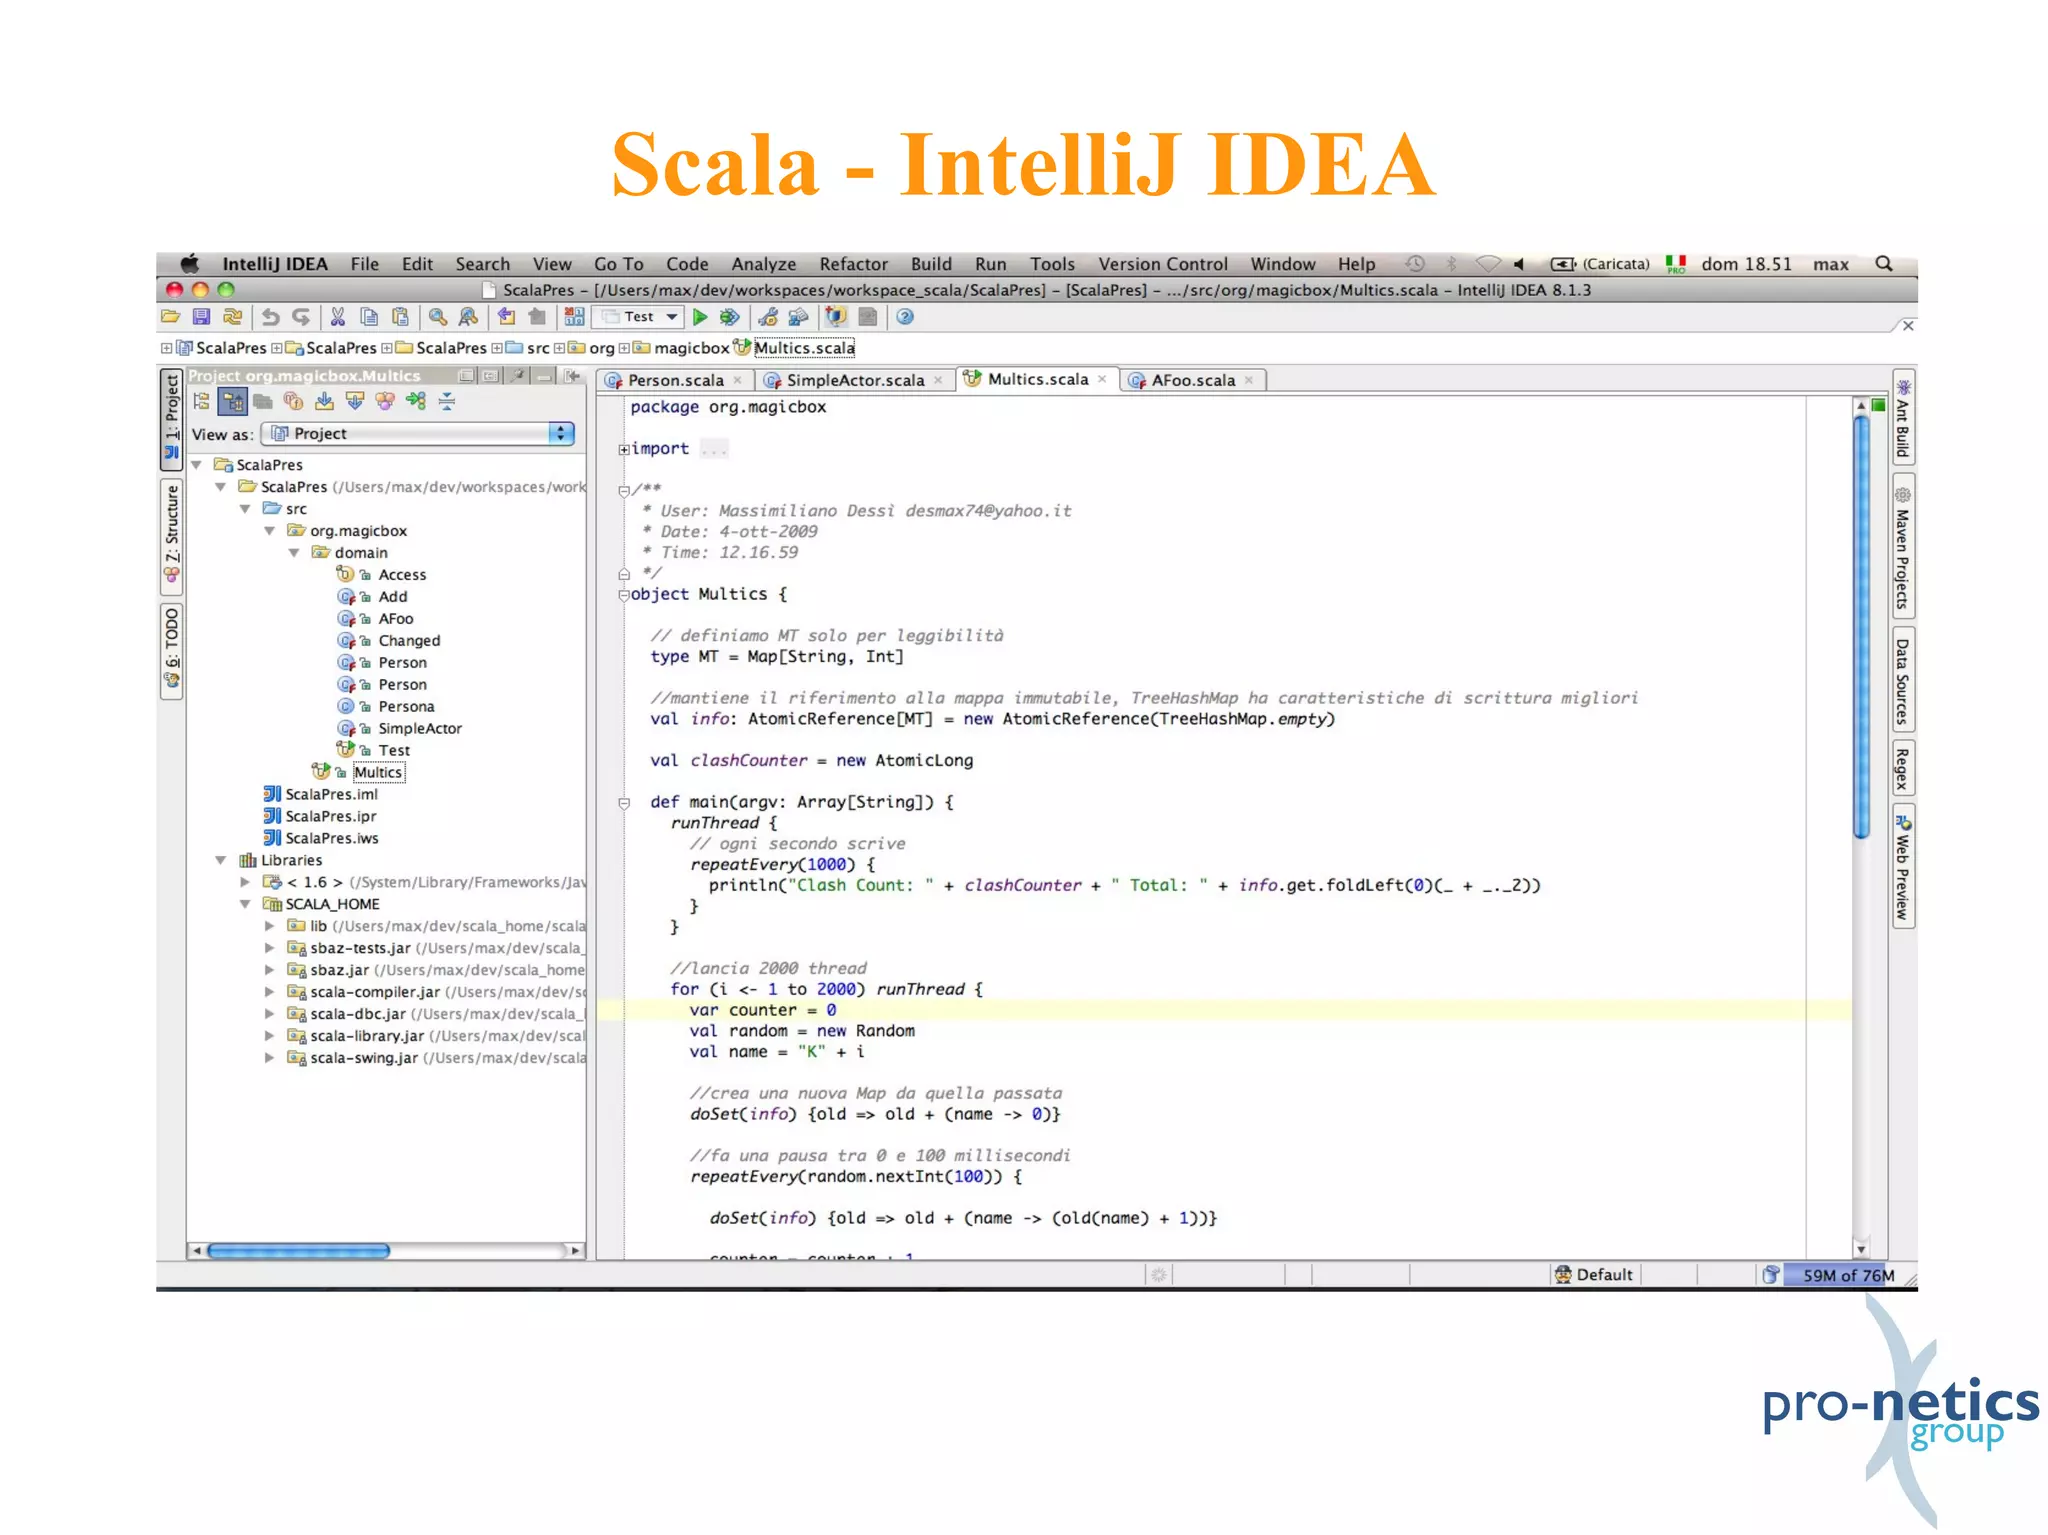Open the Ant Build side tool window
This screenshot has height=1535, width=2048.
[1903, 418]
